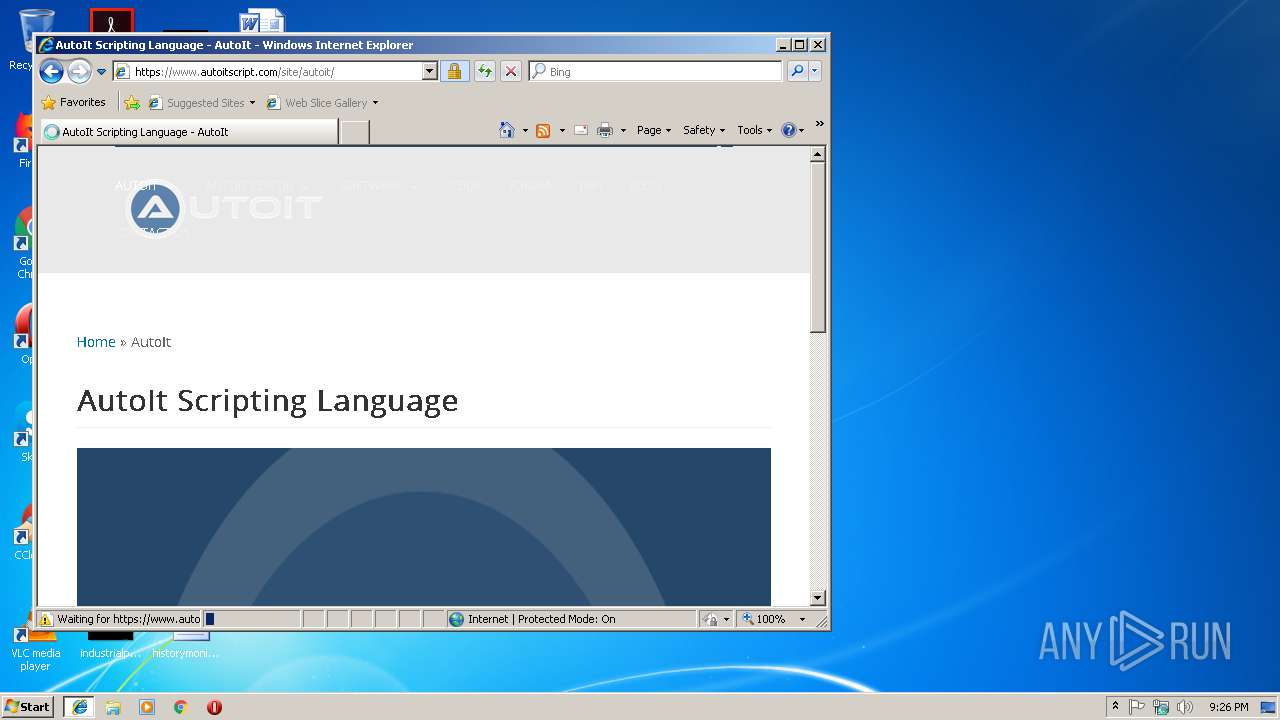The width and height of the screenshot is (1280, 720).
Task: Expand the Print options dropdown arrow
Action: [623, 130]
